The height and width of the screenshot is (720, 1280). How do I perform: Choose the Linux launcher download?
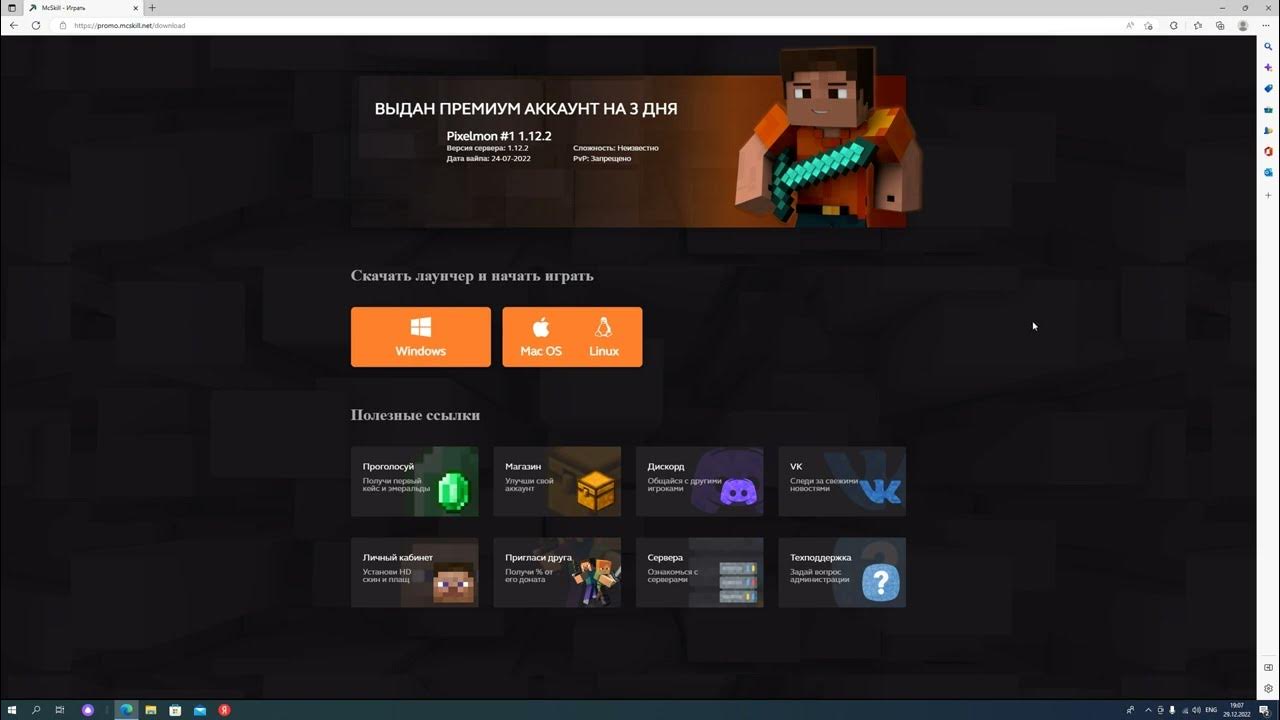click(604, 337)
